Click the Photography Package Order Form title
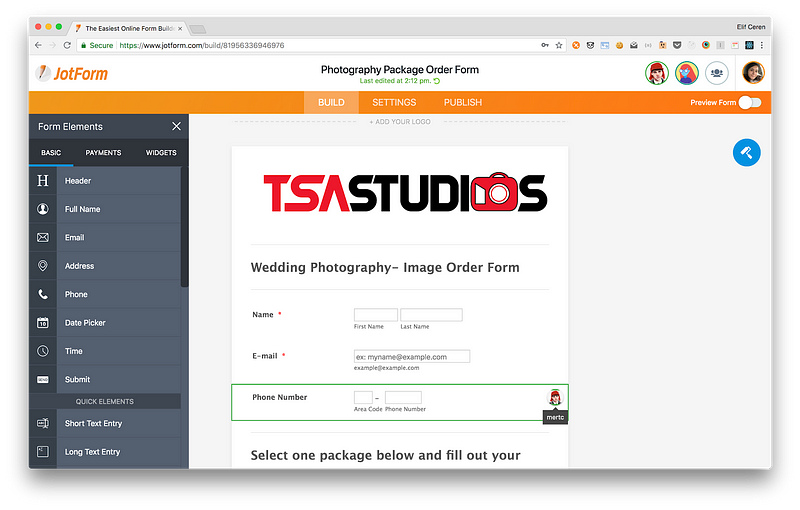Screen dimensions: 800x510 coord(399,69)
